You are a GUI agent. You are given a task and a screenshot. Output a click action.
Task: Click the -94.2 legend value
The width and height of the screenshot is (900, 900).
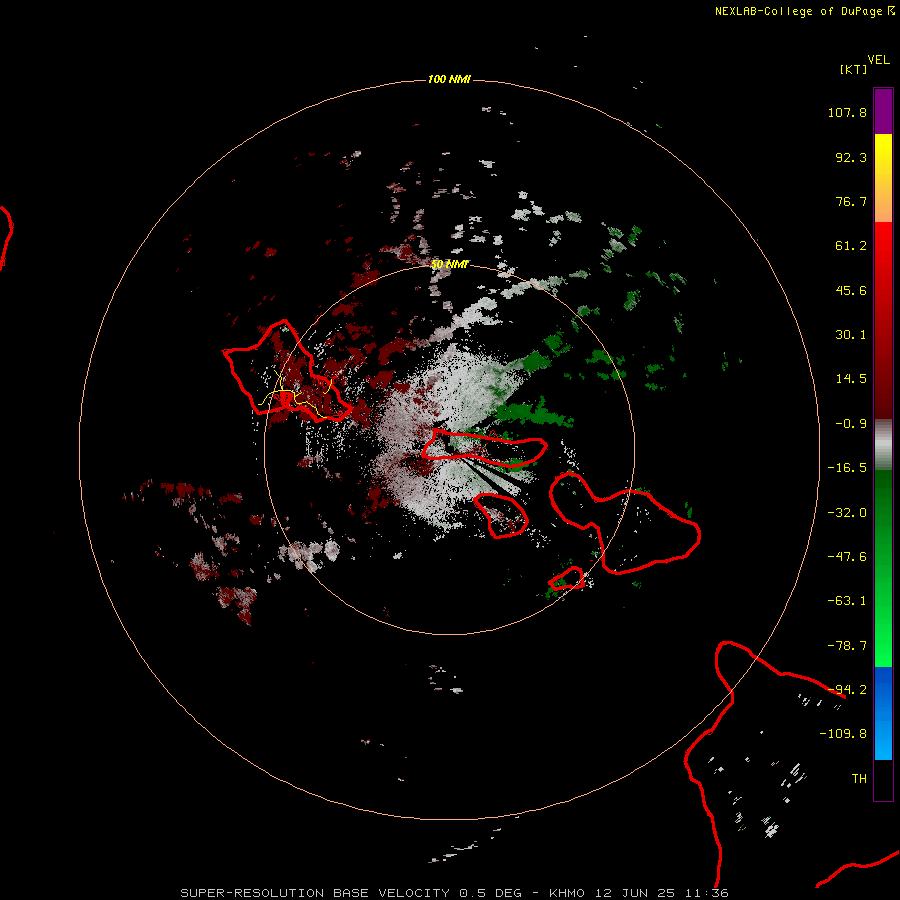point(847,690)
